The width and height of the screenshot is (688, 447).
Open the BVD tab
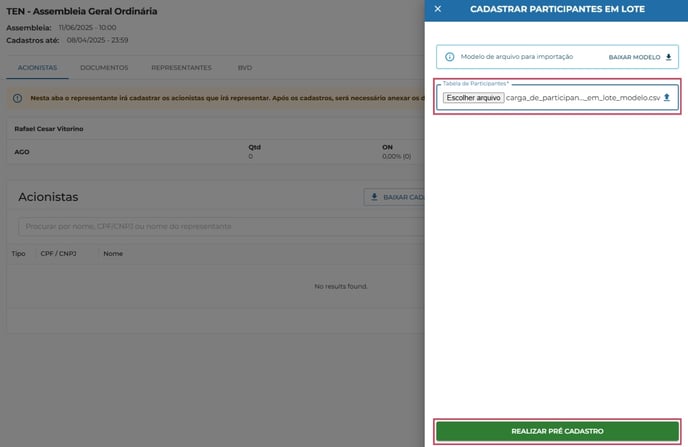pos(244,68)
